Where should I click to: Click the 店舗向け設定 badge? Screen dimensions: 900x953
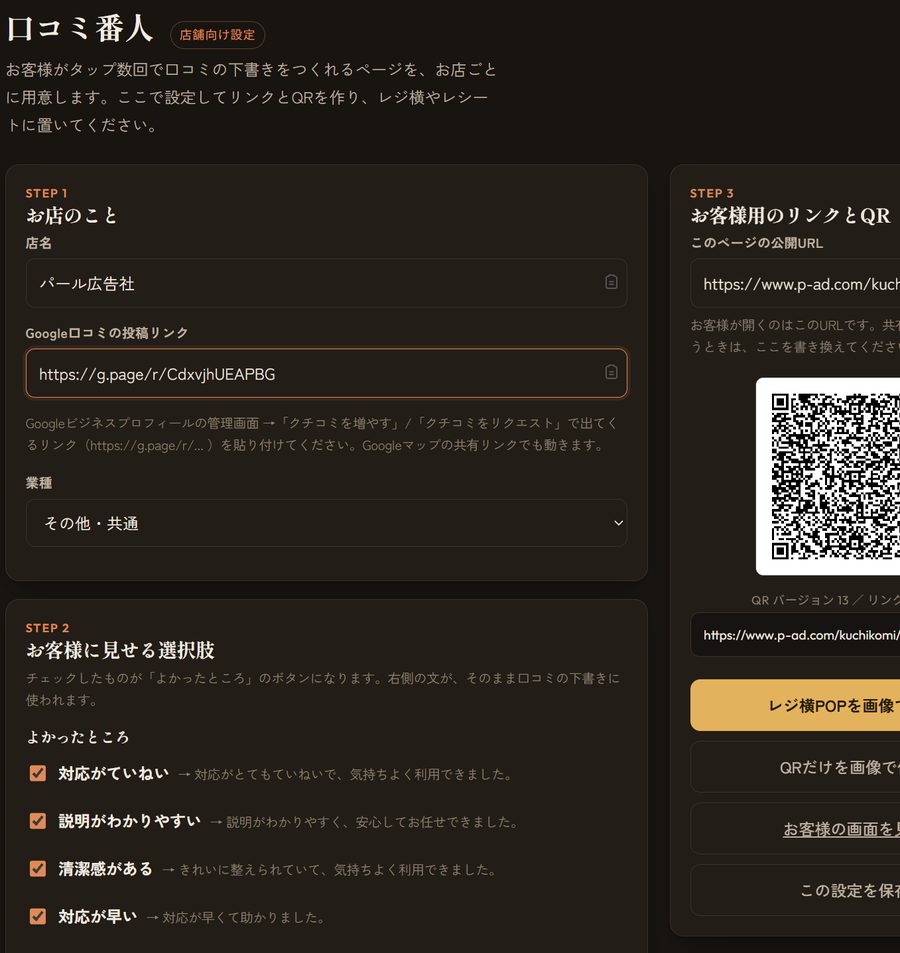click(218, 35)
